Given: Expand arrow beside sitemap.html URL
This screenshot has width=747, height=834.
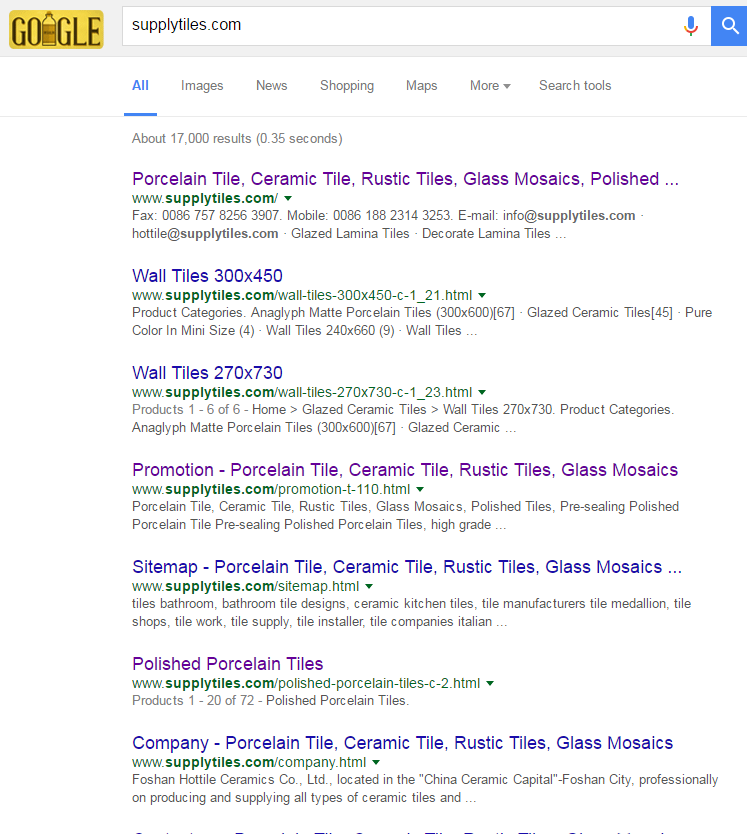Looking at the screenshot, I should (x=369, y=586).
